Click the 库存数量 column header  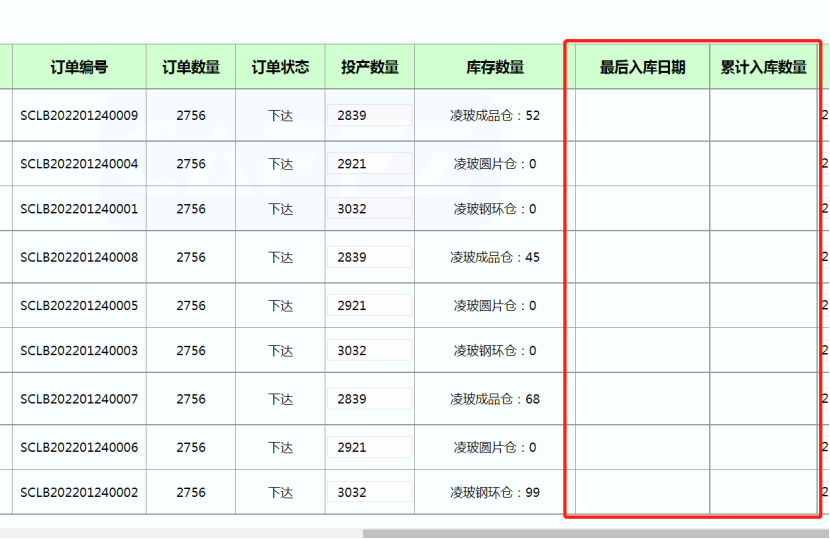494,67
